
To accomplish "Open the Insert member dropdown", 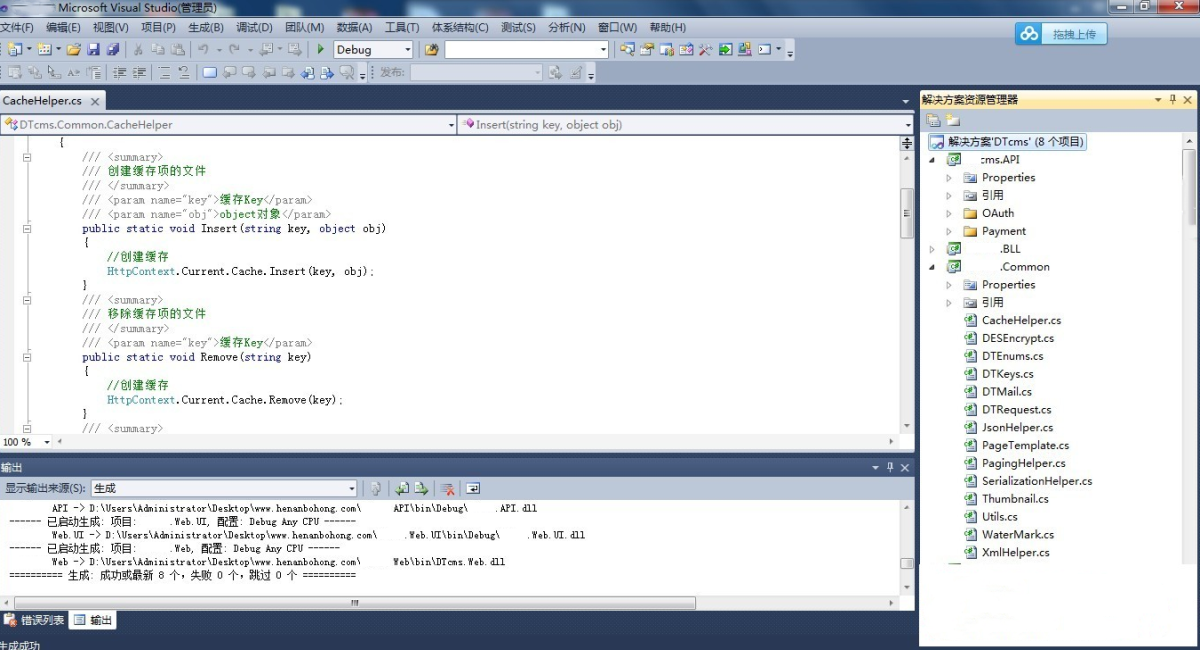I will tap(907, 125).
